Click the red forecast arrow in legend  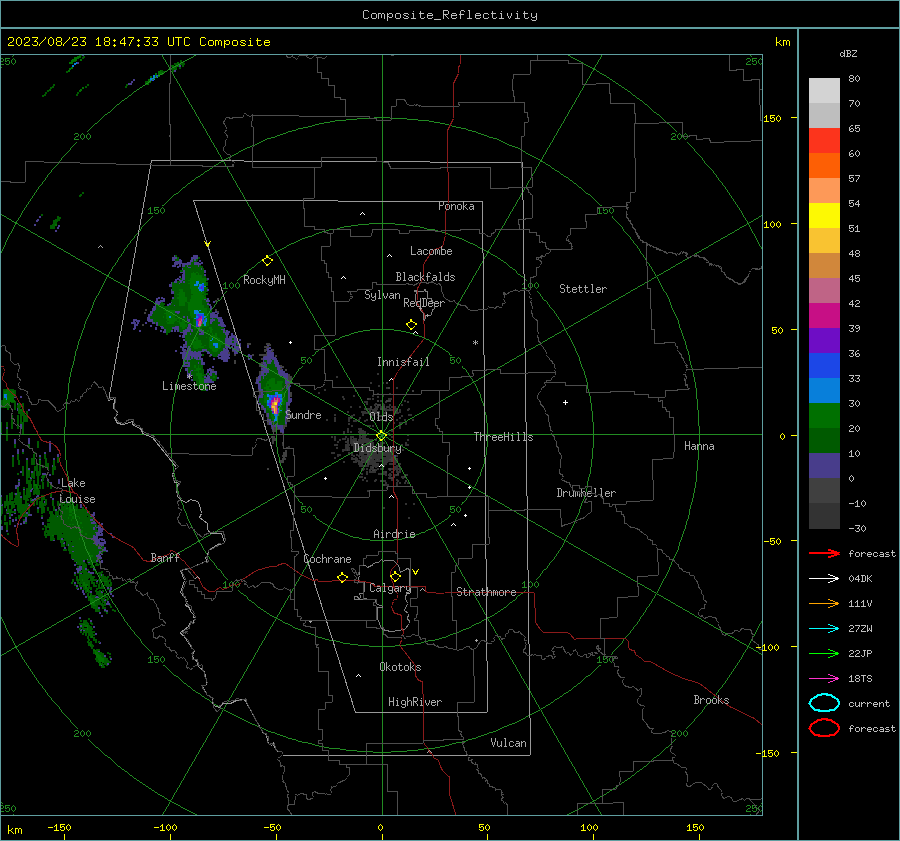(824, 553)
